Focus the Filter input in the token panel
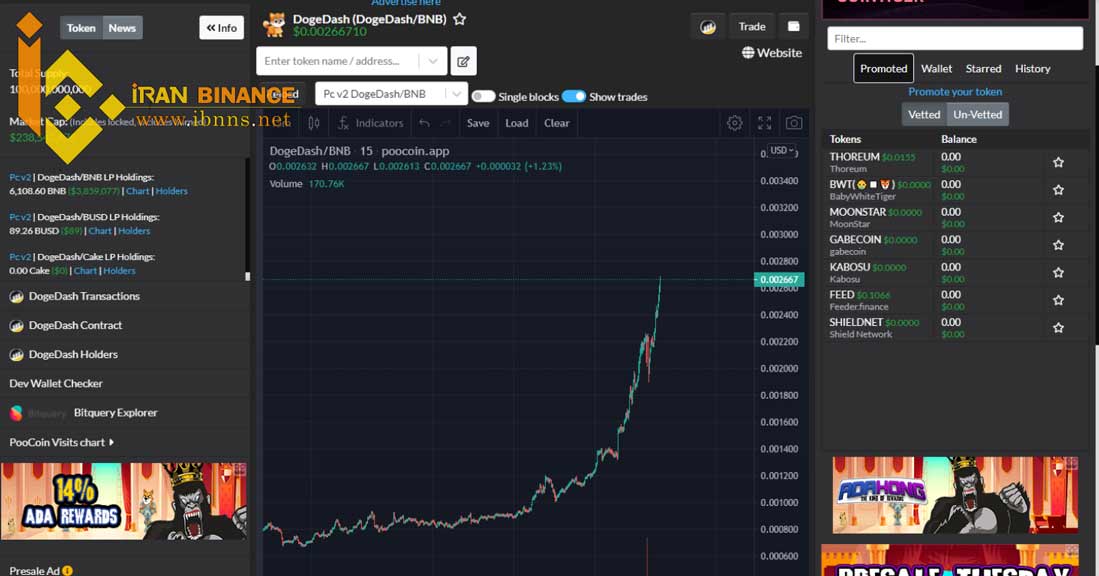The width and height of the screenshot is (1099, 576). (955, 39)
